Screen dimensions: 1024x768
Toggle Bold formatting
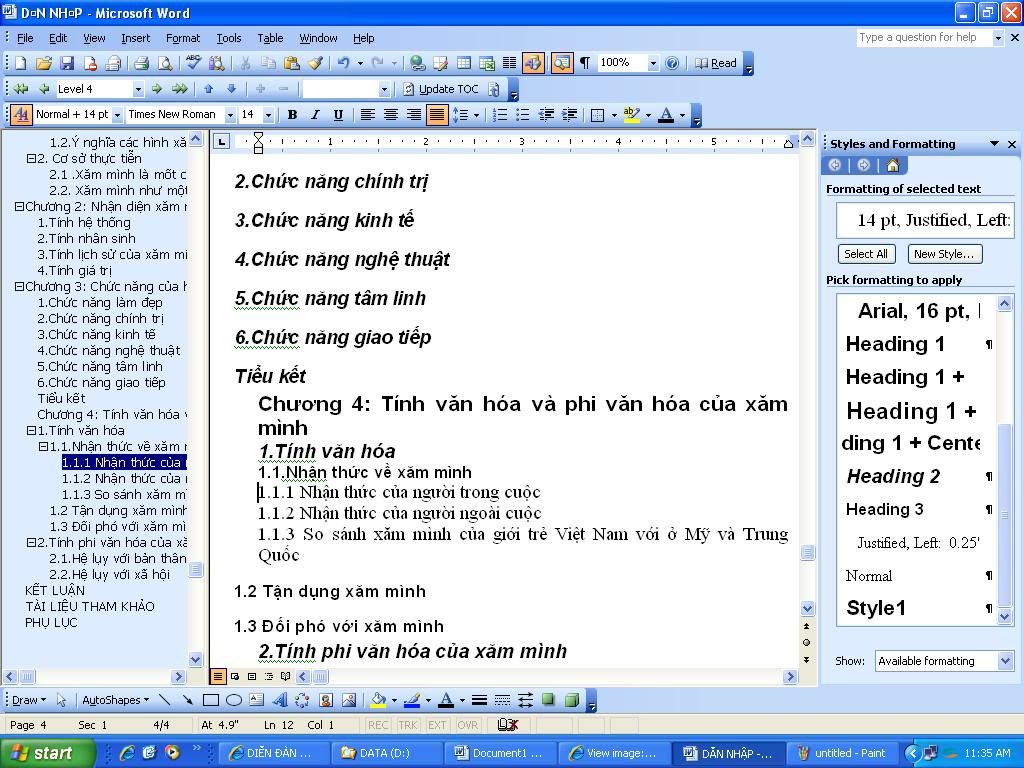click(x=292, y=115)
